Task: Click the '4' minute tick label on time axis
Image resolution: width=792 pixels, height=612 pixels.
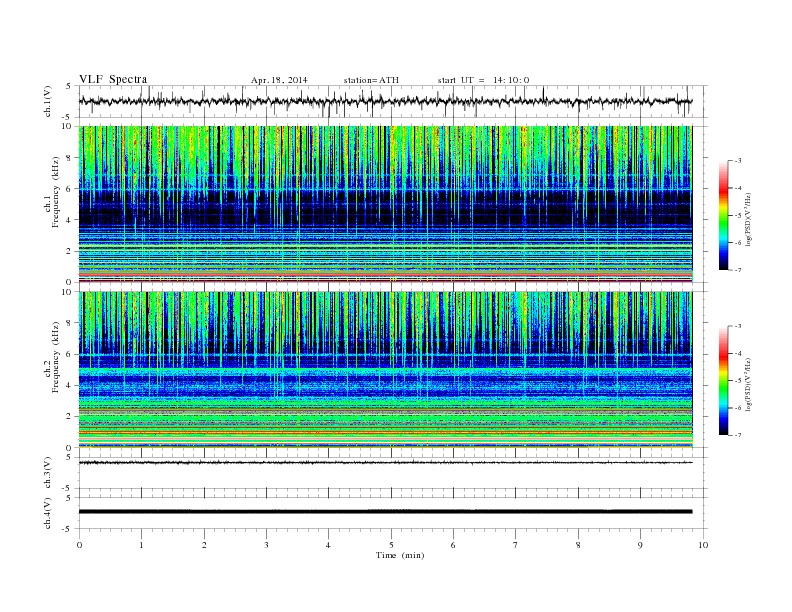Action: coord(329,545)
